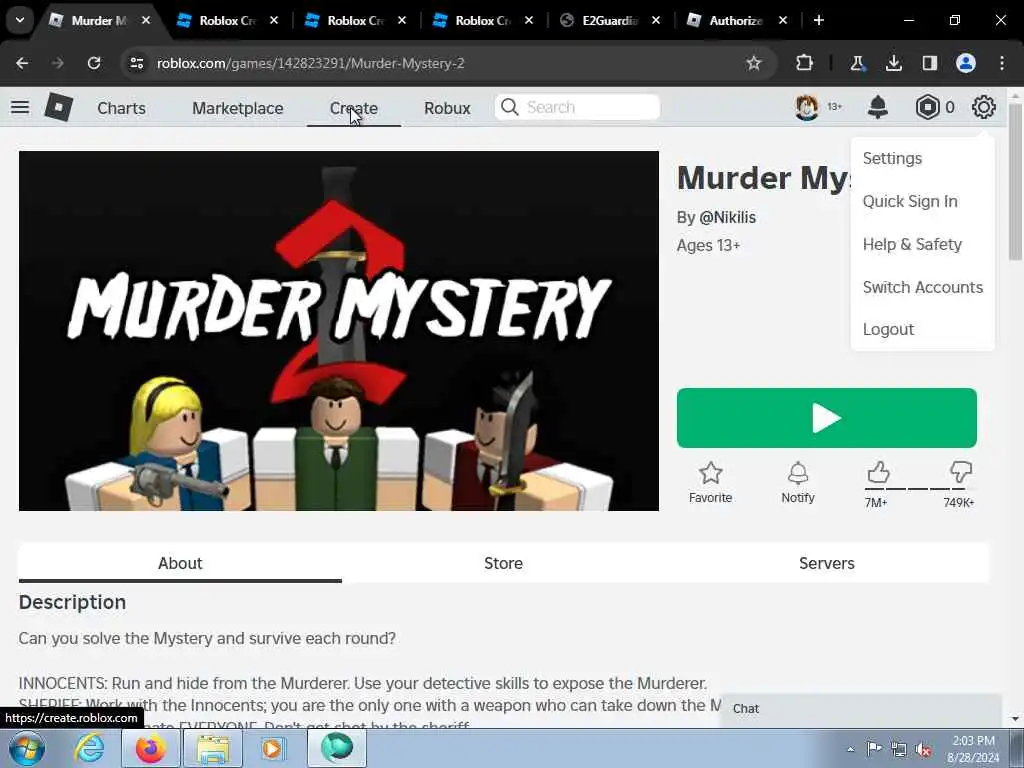This screenshot has height=768, width=1024.
Task: Click the Roblox home logo icon
Action: click(59, 107)
